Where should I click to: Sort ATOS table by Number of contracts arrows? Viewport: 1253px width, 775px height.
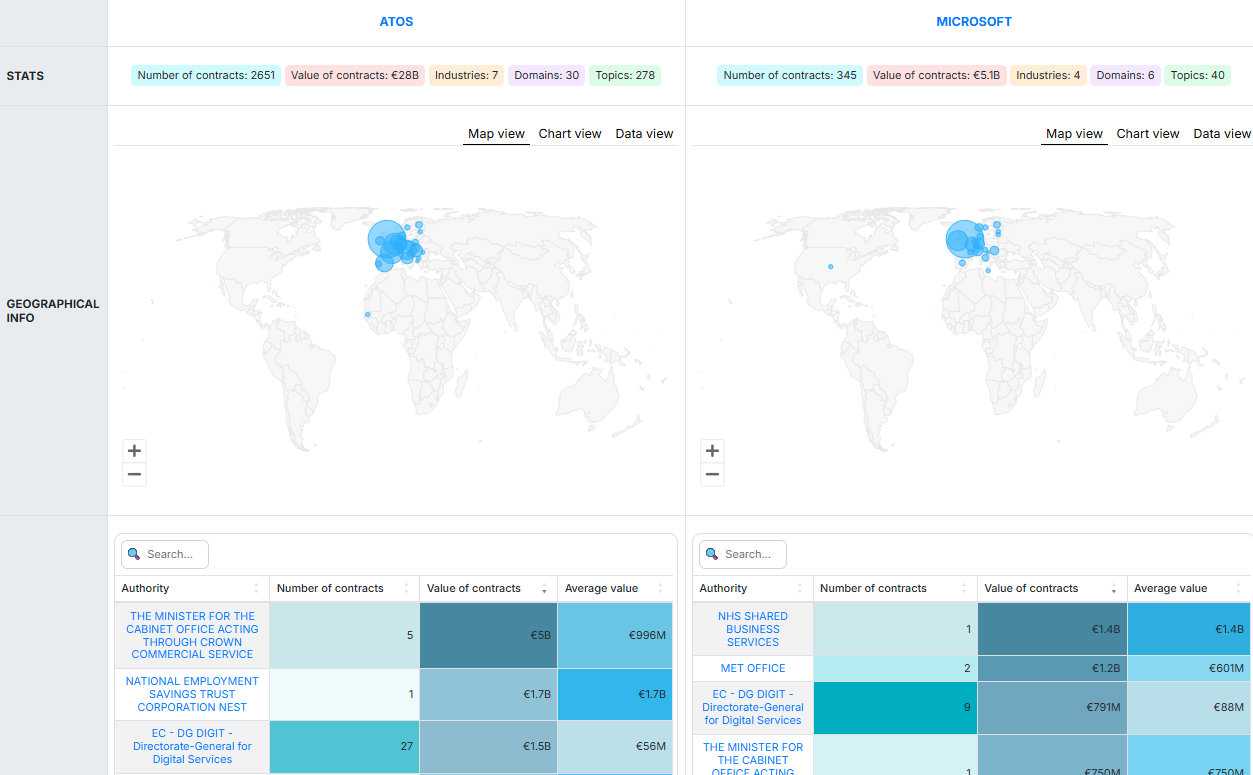(406, 589)
